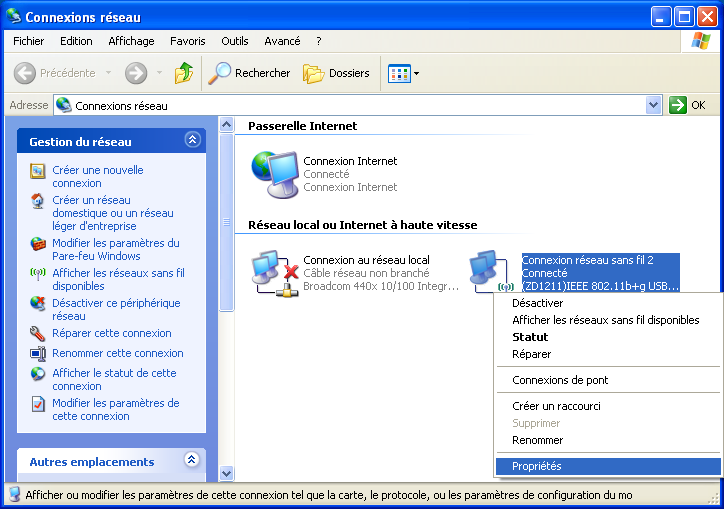Click Modifier les paramètres de cette connexion
724x509 pixels.
[115, 409]
